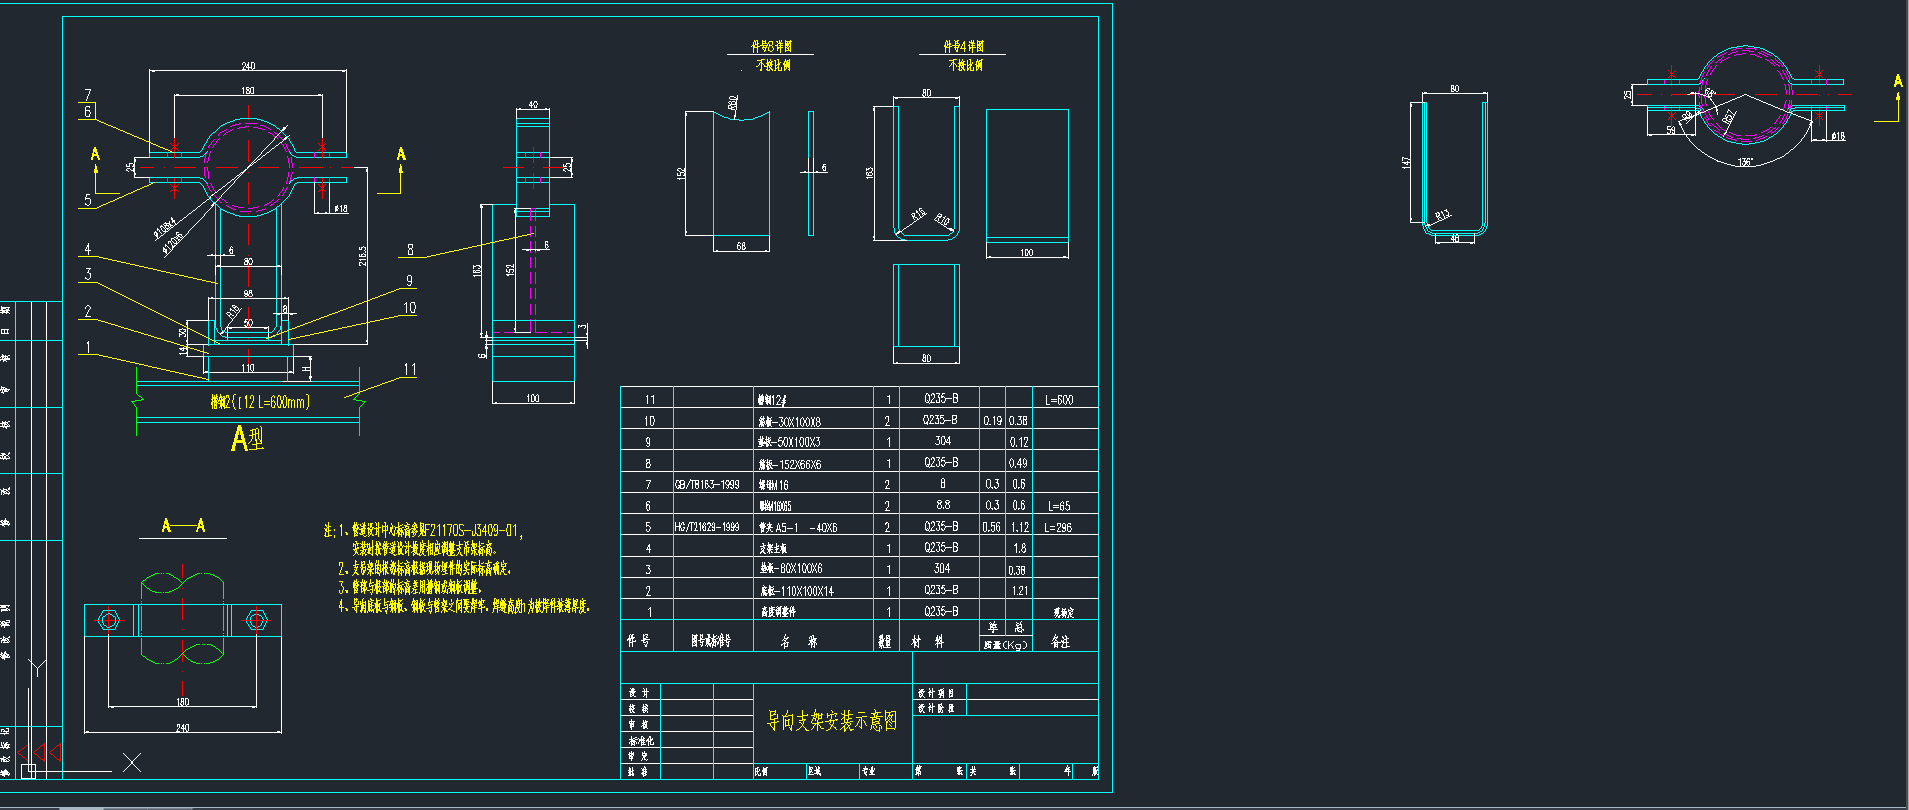Select the 件号4详图 detail heading
This screenshot has width=1909, height=810.
pyautogui.click(x=963, y=46)
